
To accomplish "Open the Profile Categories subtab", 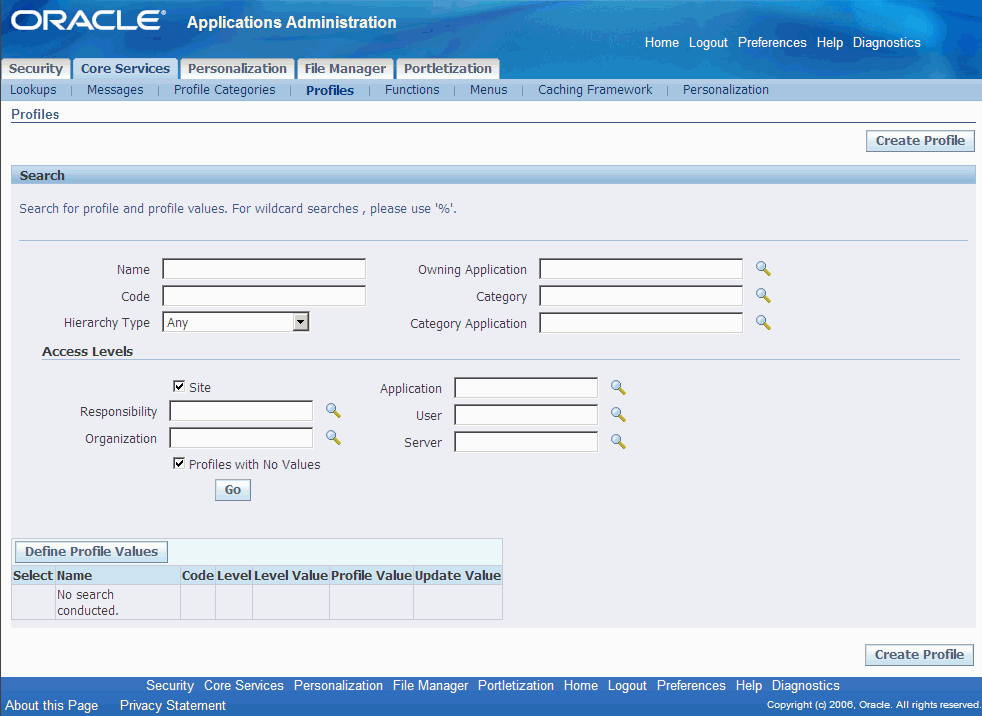I will click(225, 90).
